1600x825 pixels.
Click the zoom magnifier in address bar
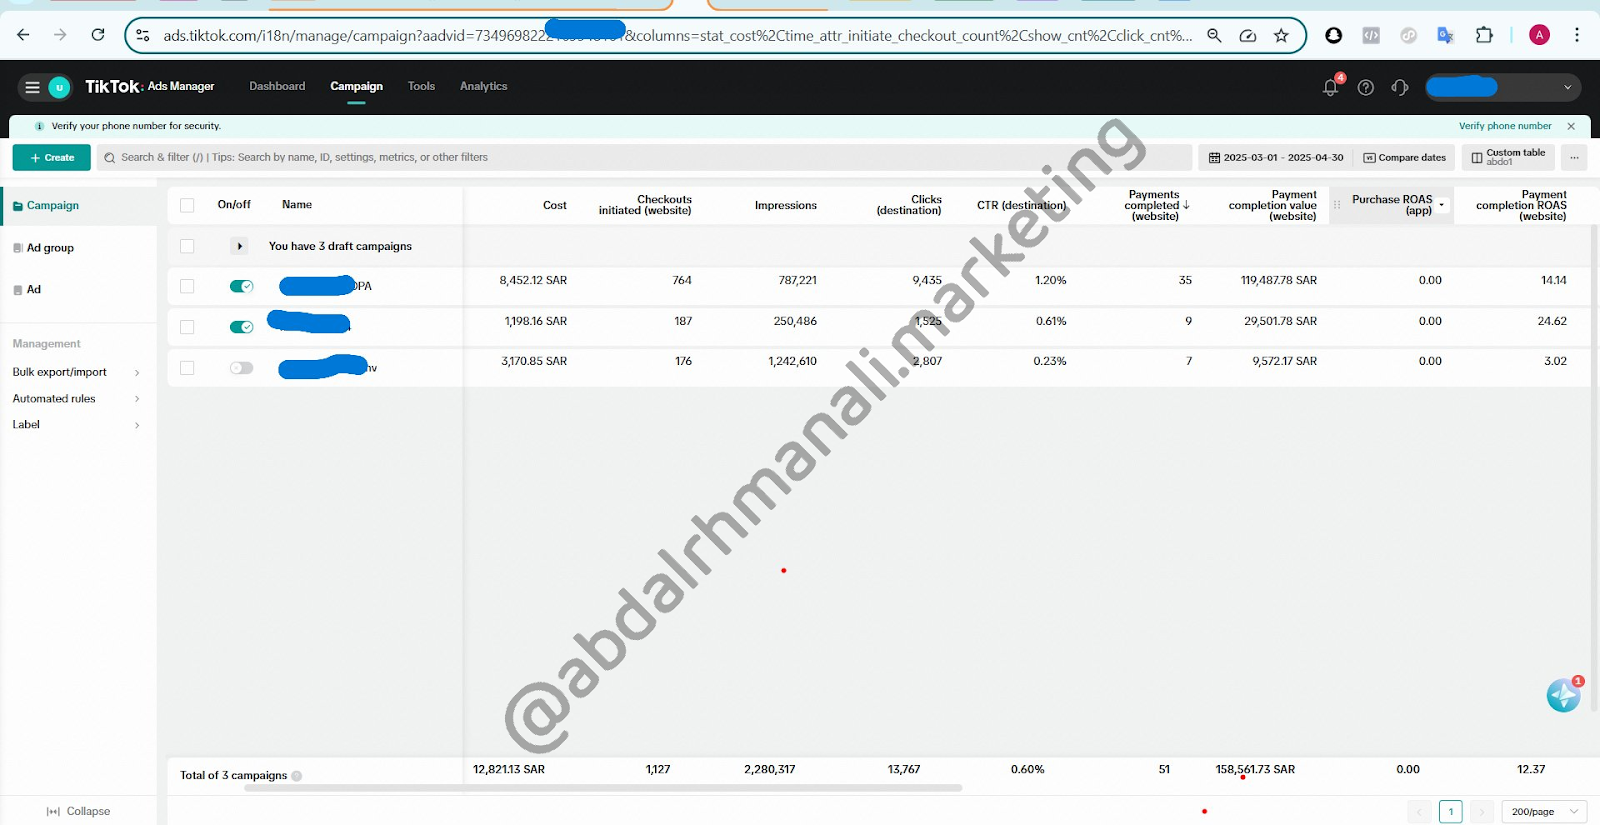tap(1214, 35)
